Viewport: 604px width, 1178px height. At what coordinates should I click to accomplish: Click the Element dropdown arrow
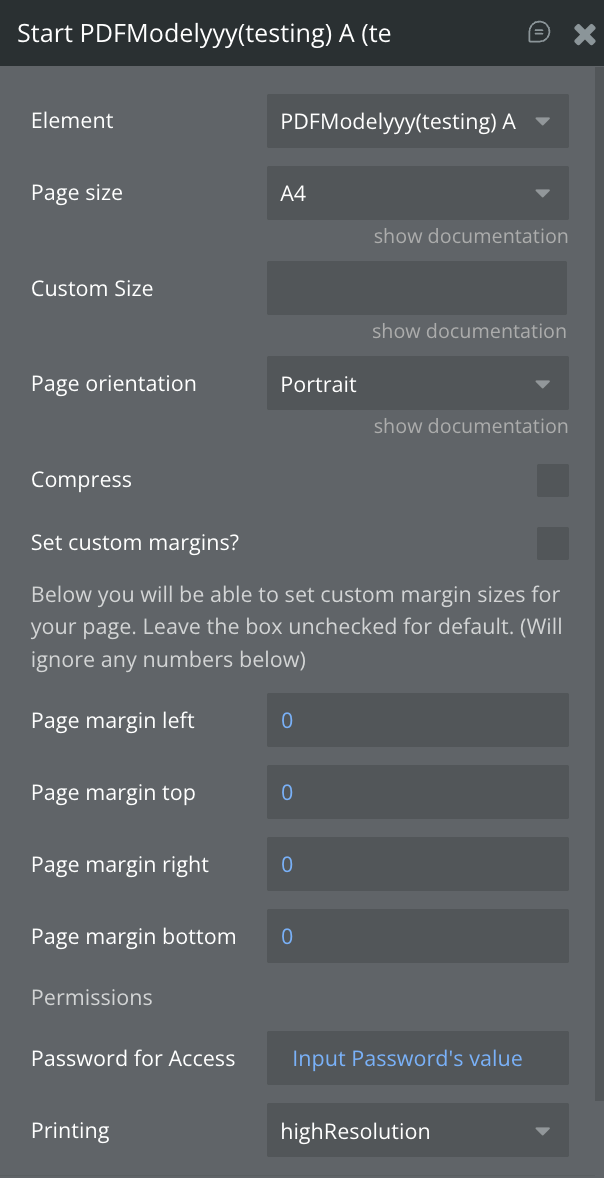pos(542,122)
